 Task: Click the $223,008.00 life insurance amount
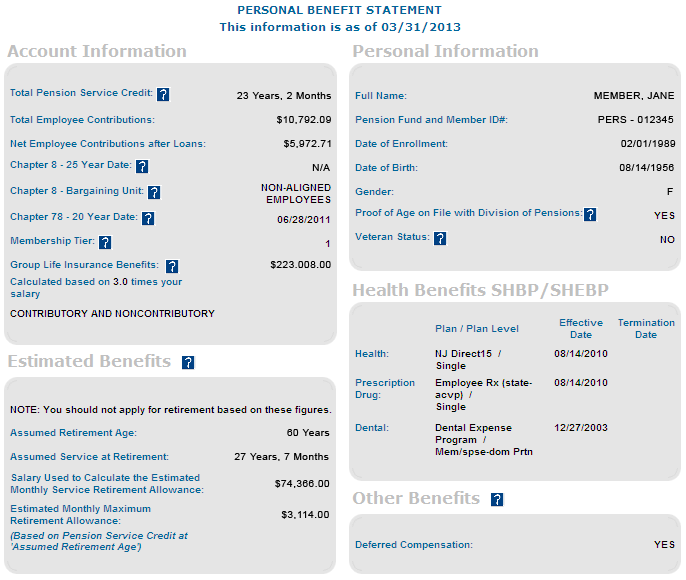301,265
